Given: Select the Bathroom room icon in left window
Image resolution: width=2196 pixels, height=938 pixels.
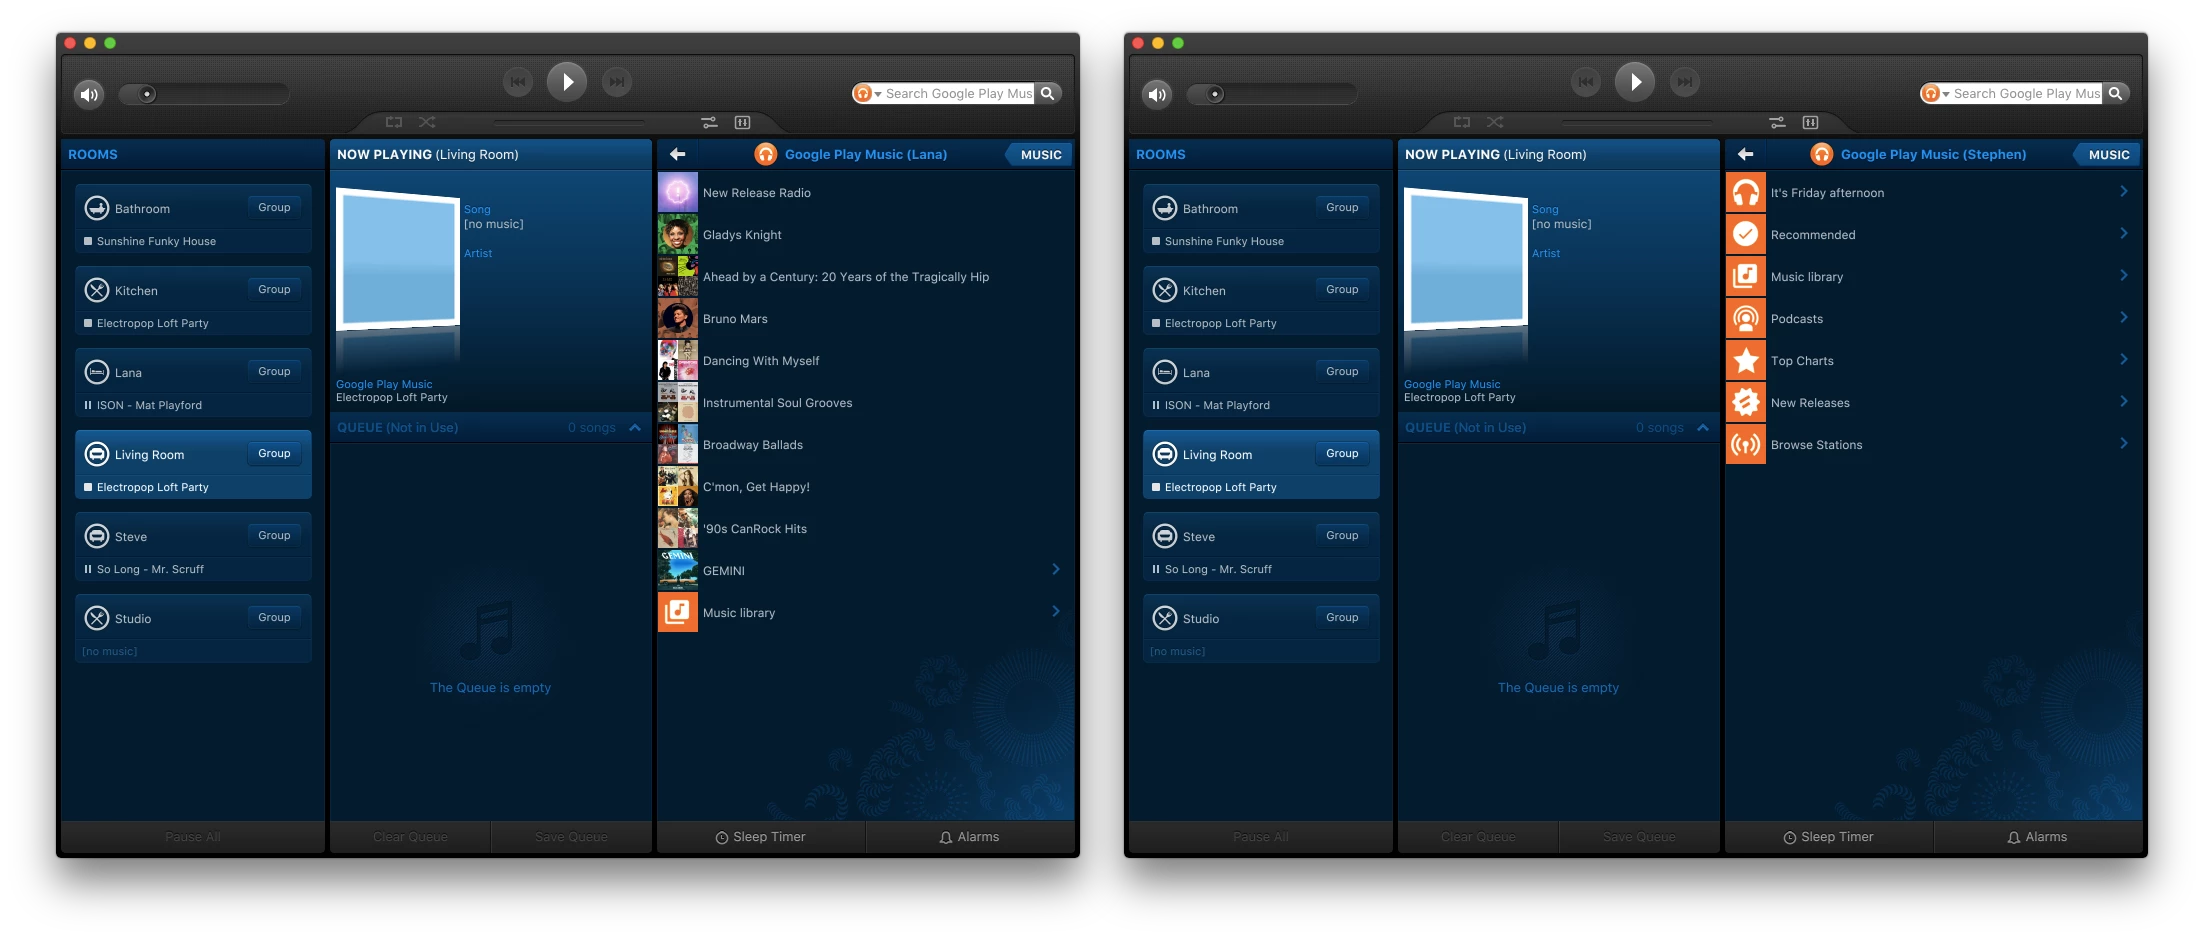Looking at the screenshot, I should (96, 208).
